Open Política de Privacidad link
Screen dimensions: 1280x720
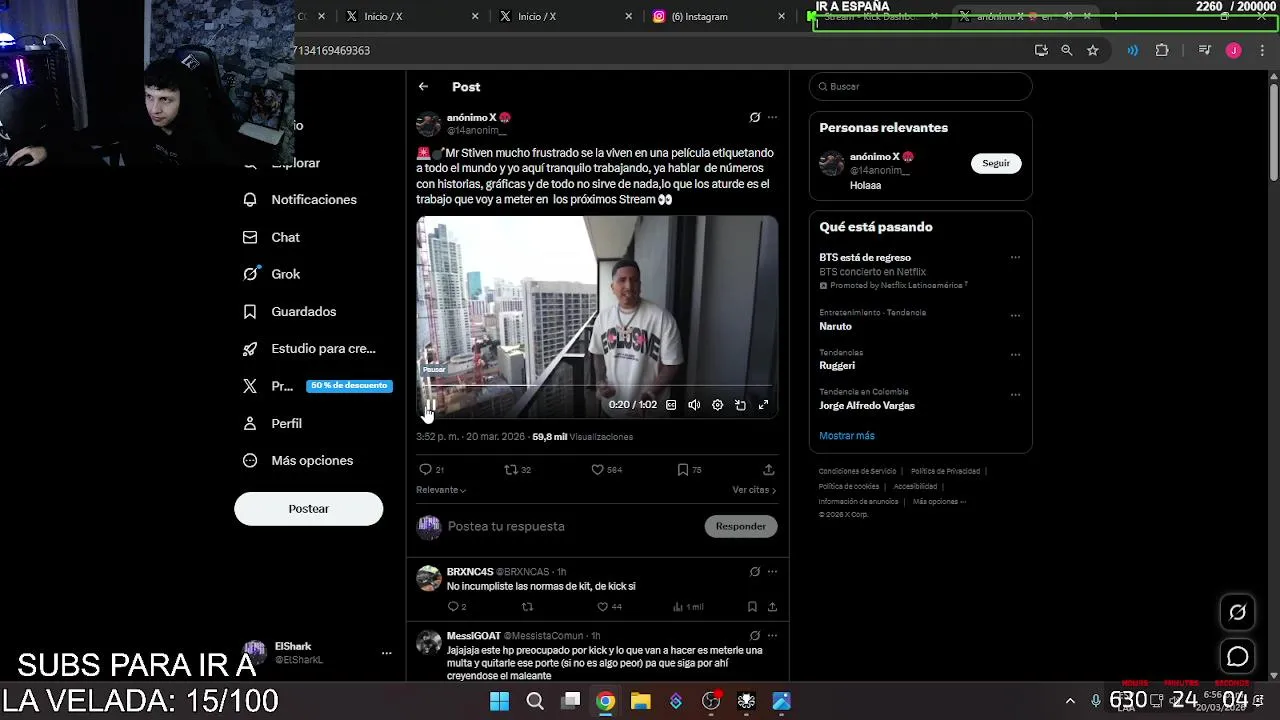(945, 471)
